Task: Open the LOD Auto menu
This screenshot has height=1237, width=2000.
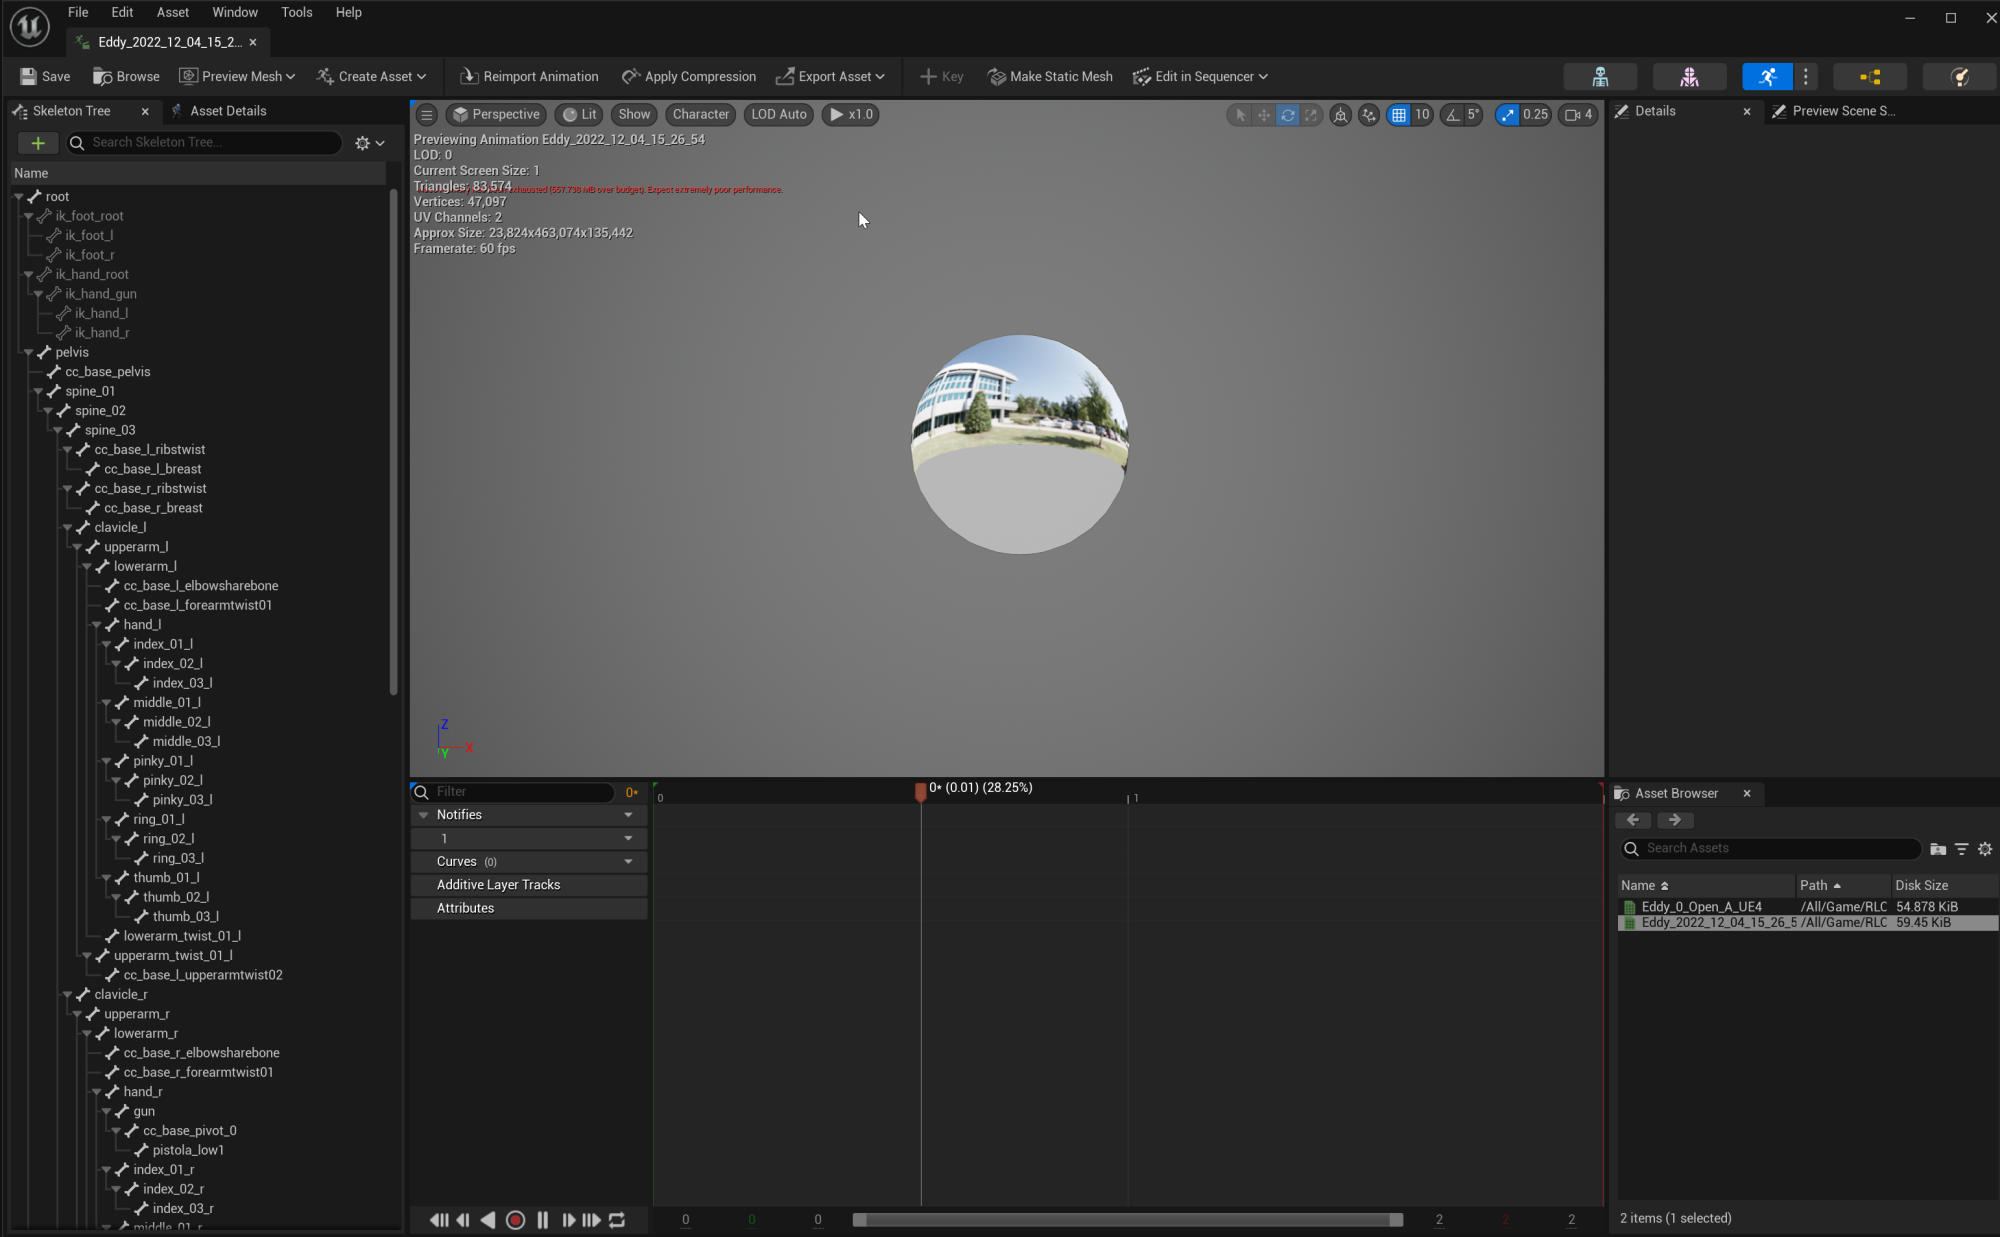Action: (778, 114)
